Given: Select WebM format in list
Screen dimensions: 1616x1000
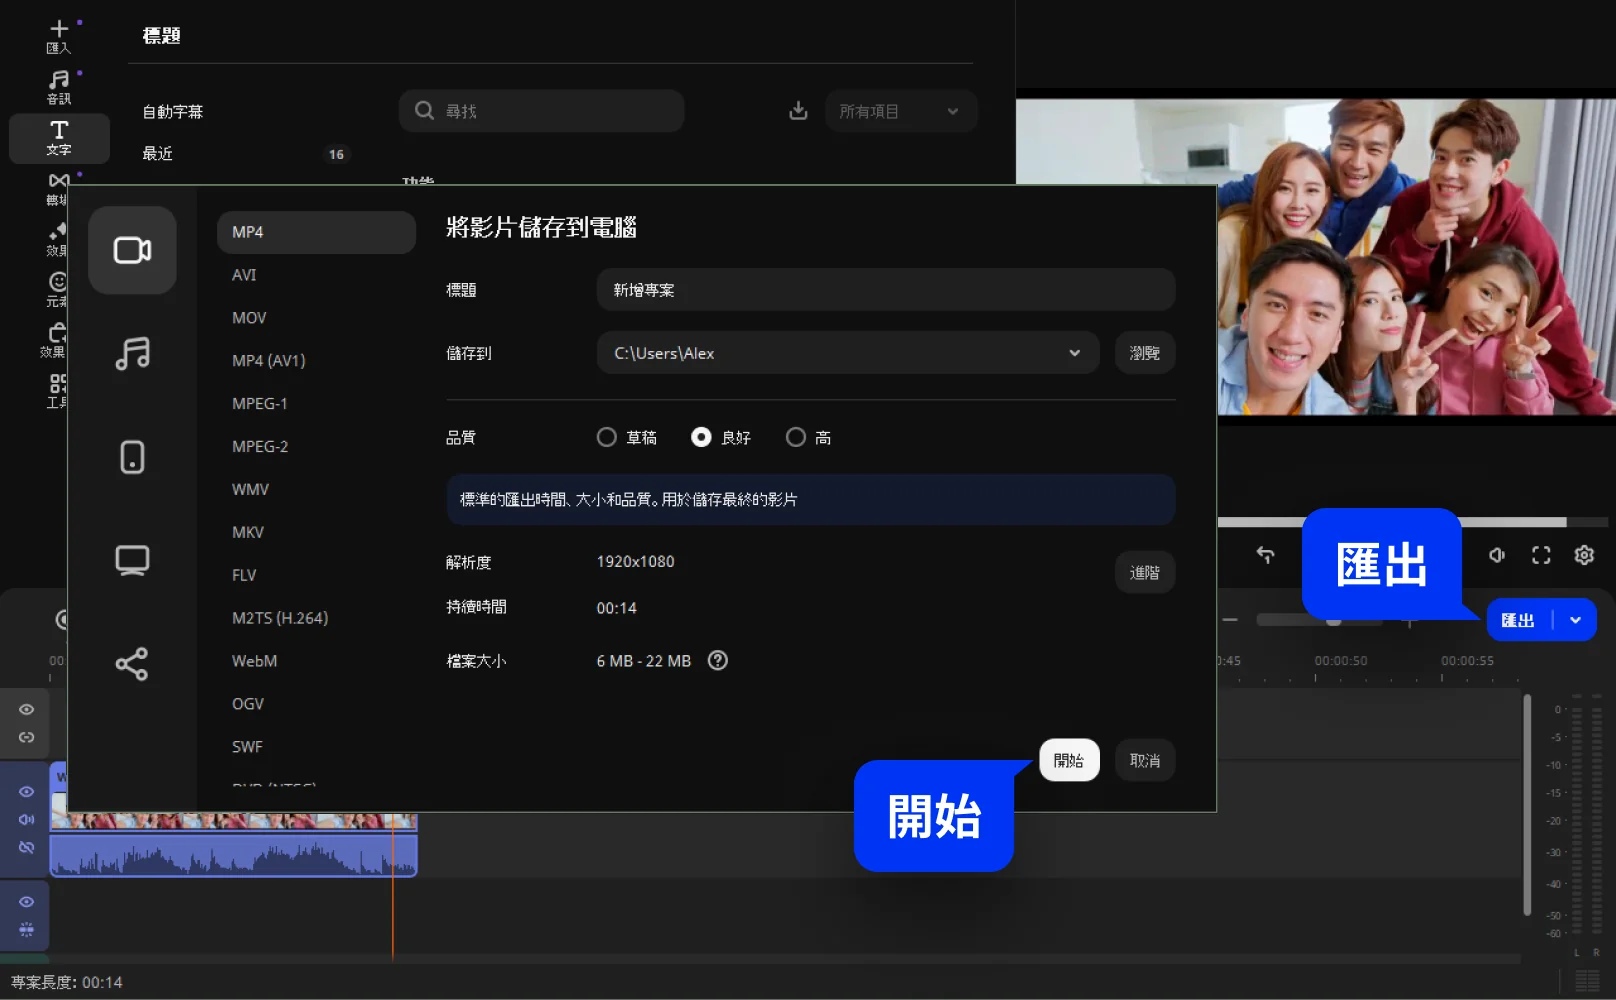Looking at the screenshot, I should (x=254, y=661).
